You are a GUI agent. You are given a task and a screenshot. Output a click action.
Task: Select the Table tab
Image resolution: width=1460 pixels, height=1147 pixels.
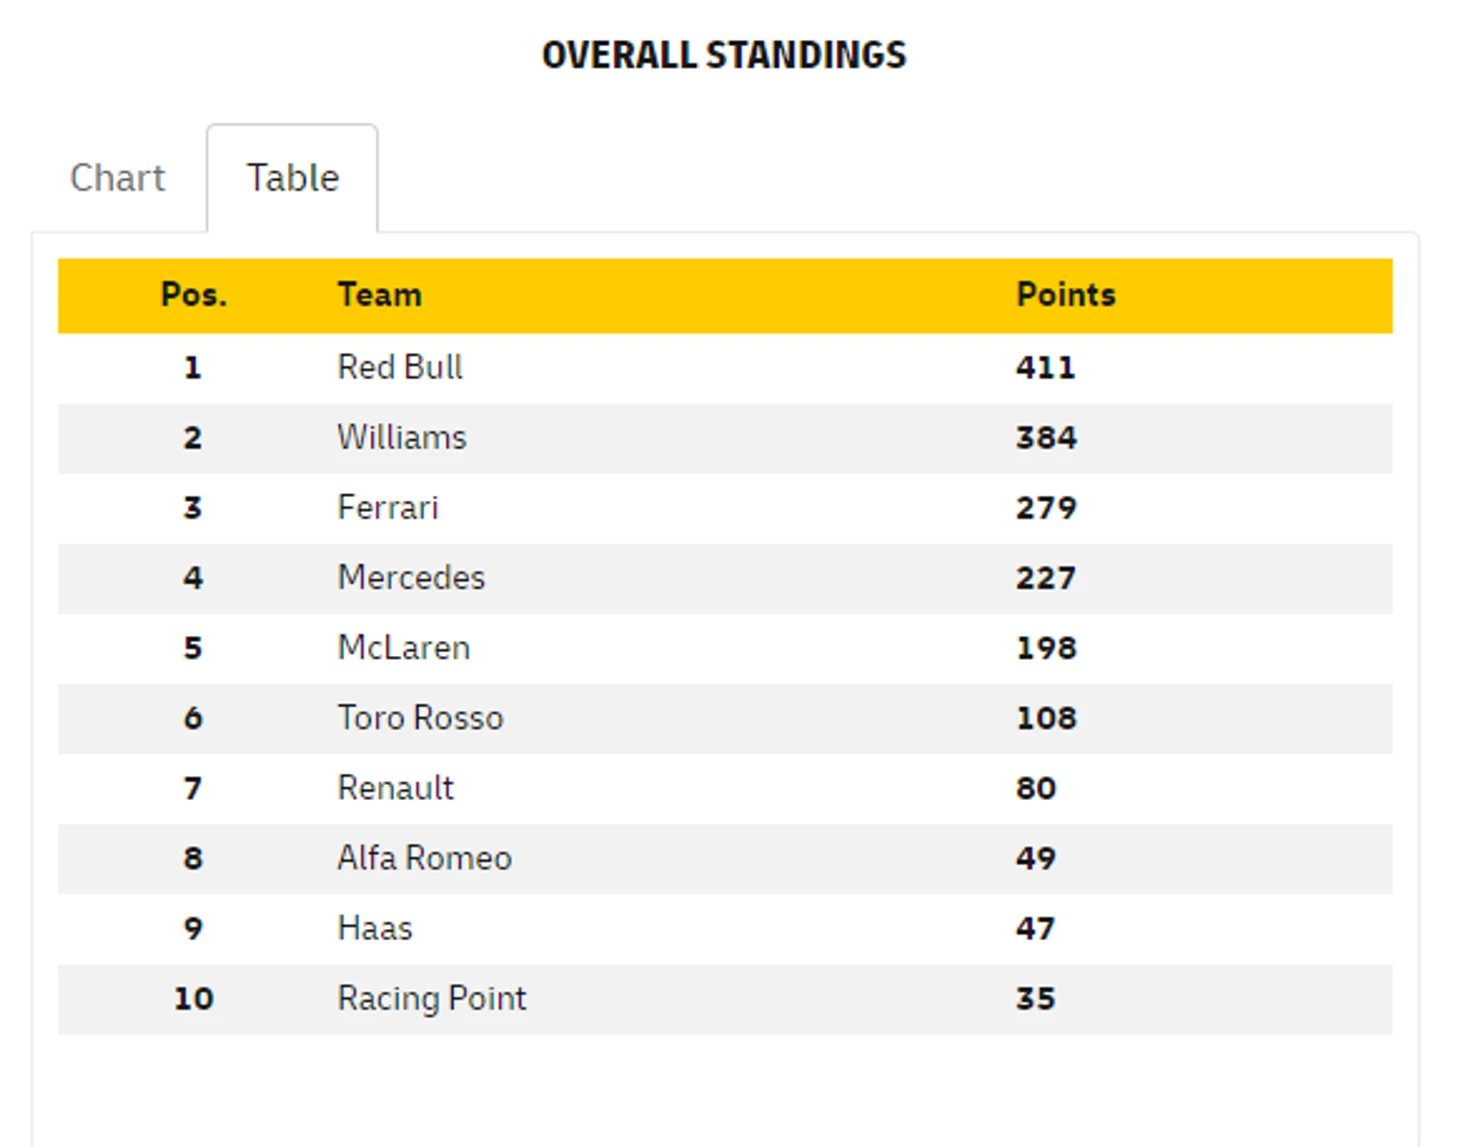tap(292, 178)
